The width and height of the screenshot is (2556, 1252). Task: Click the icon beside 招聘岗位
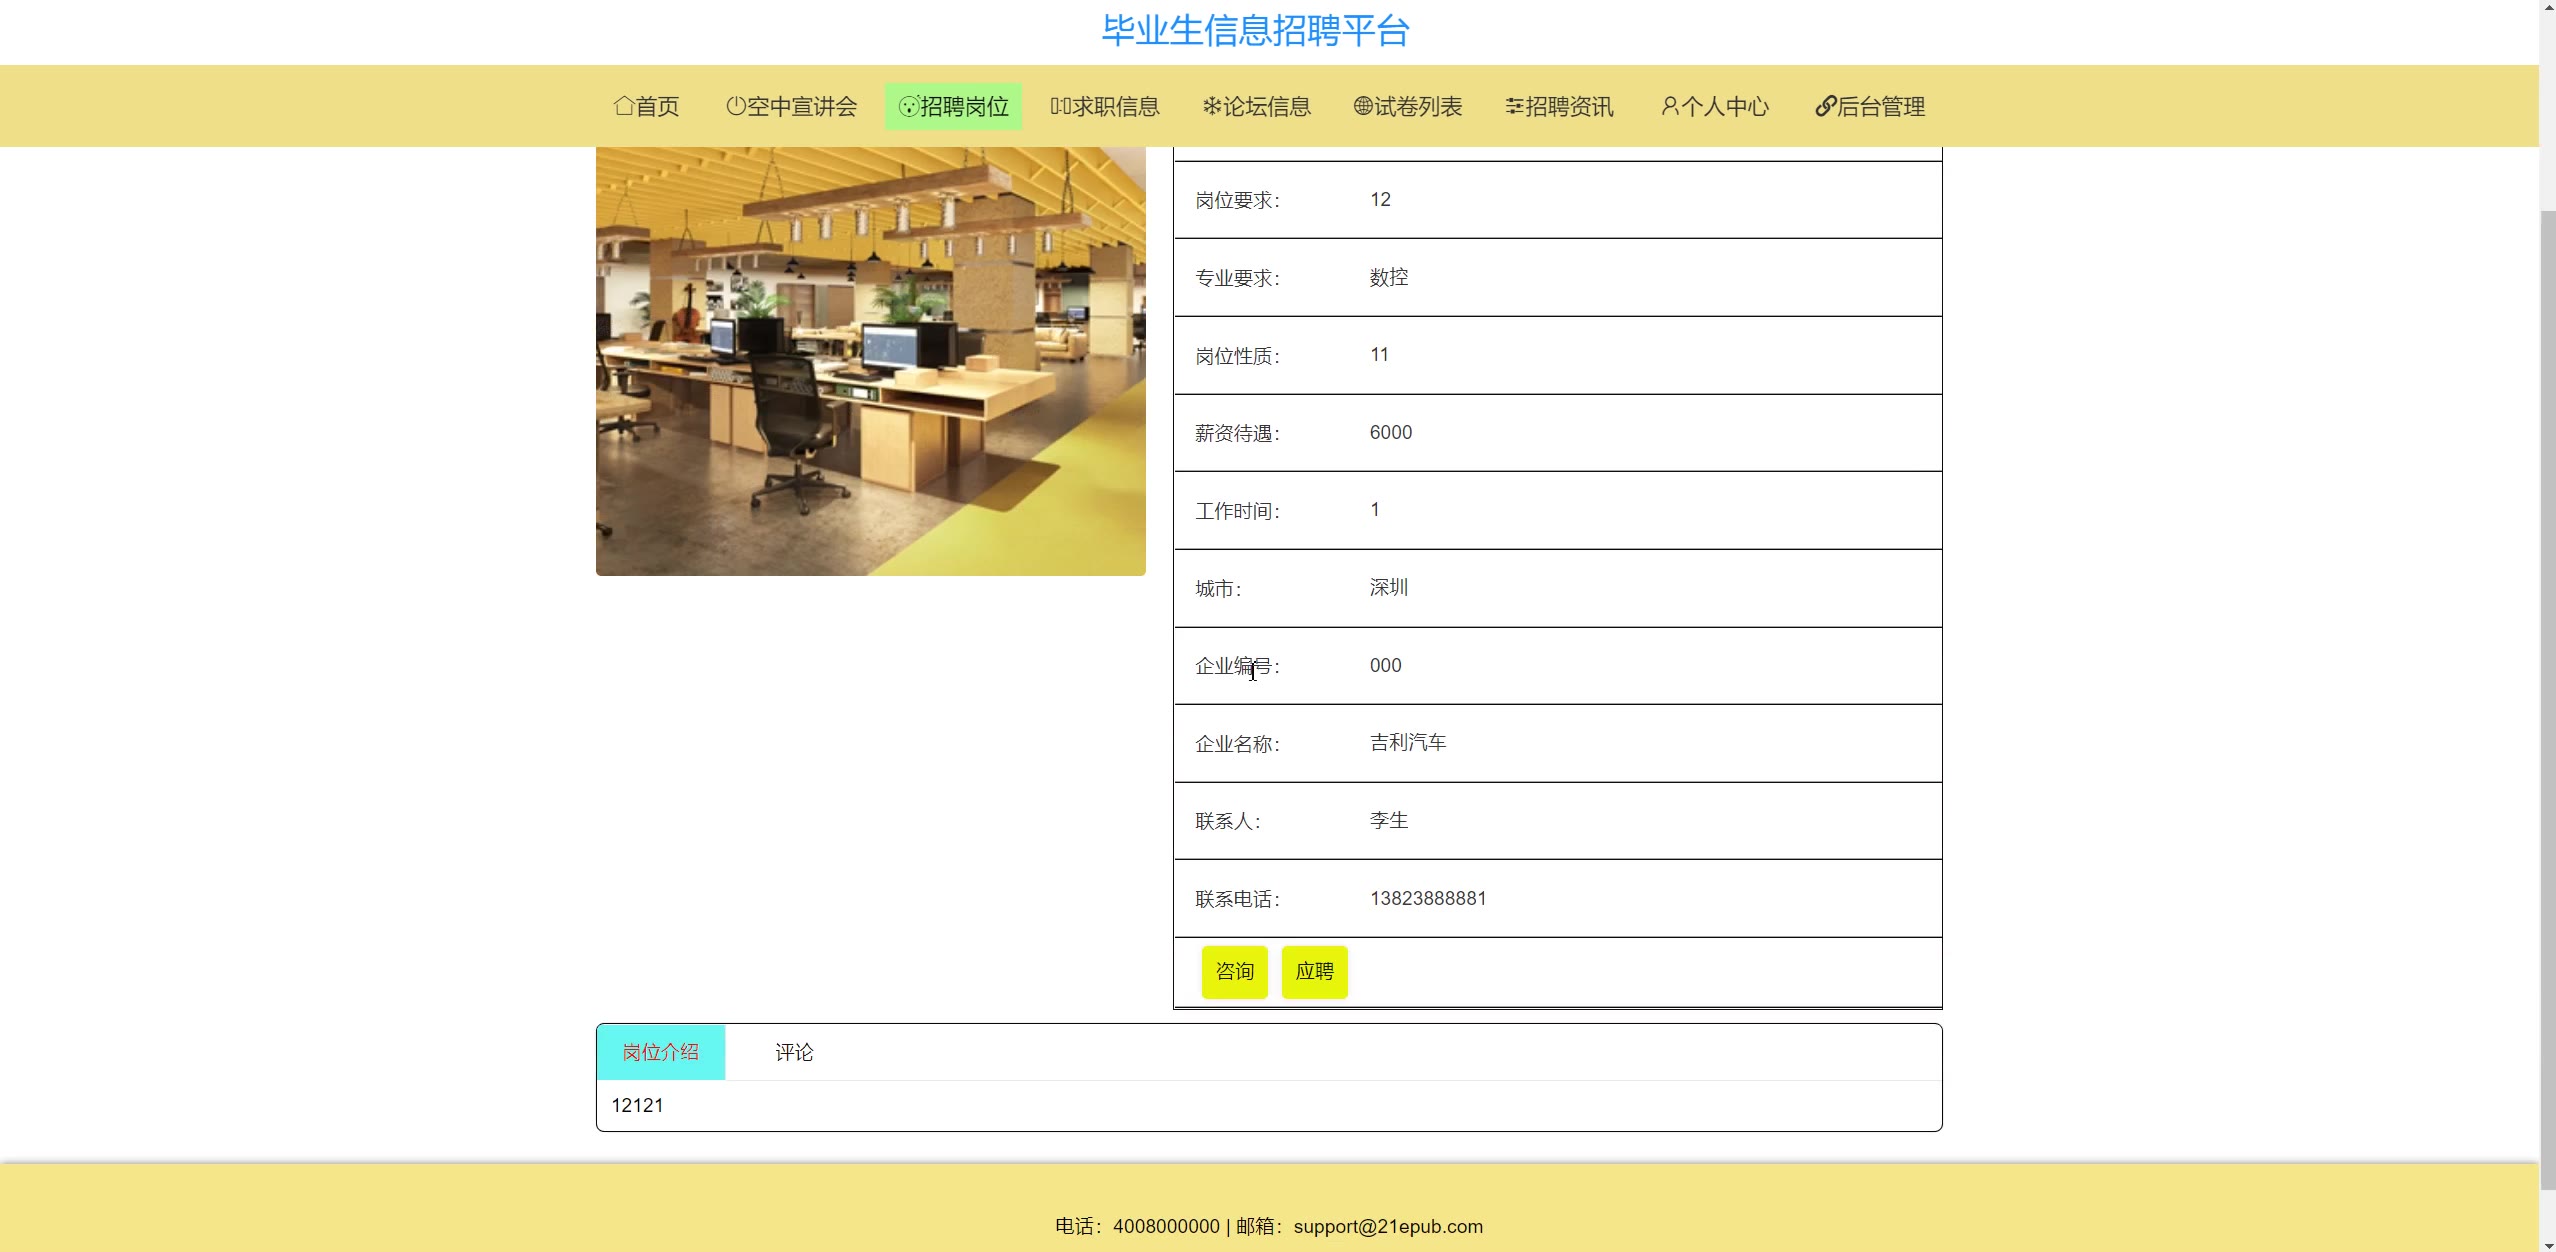pyautogui.click(x=909, y=106)
